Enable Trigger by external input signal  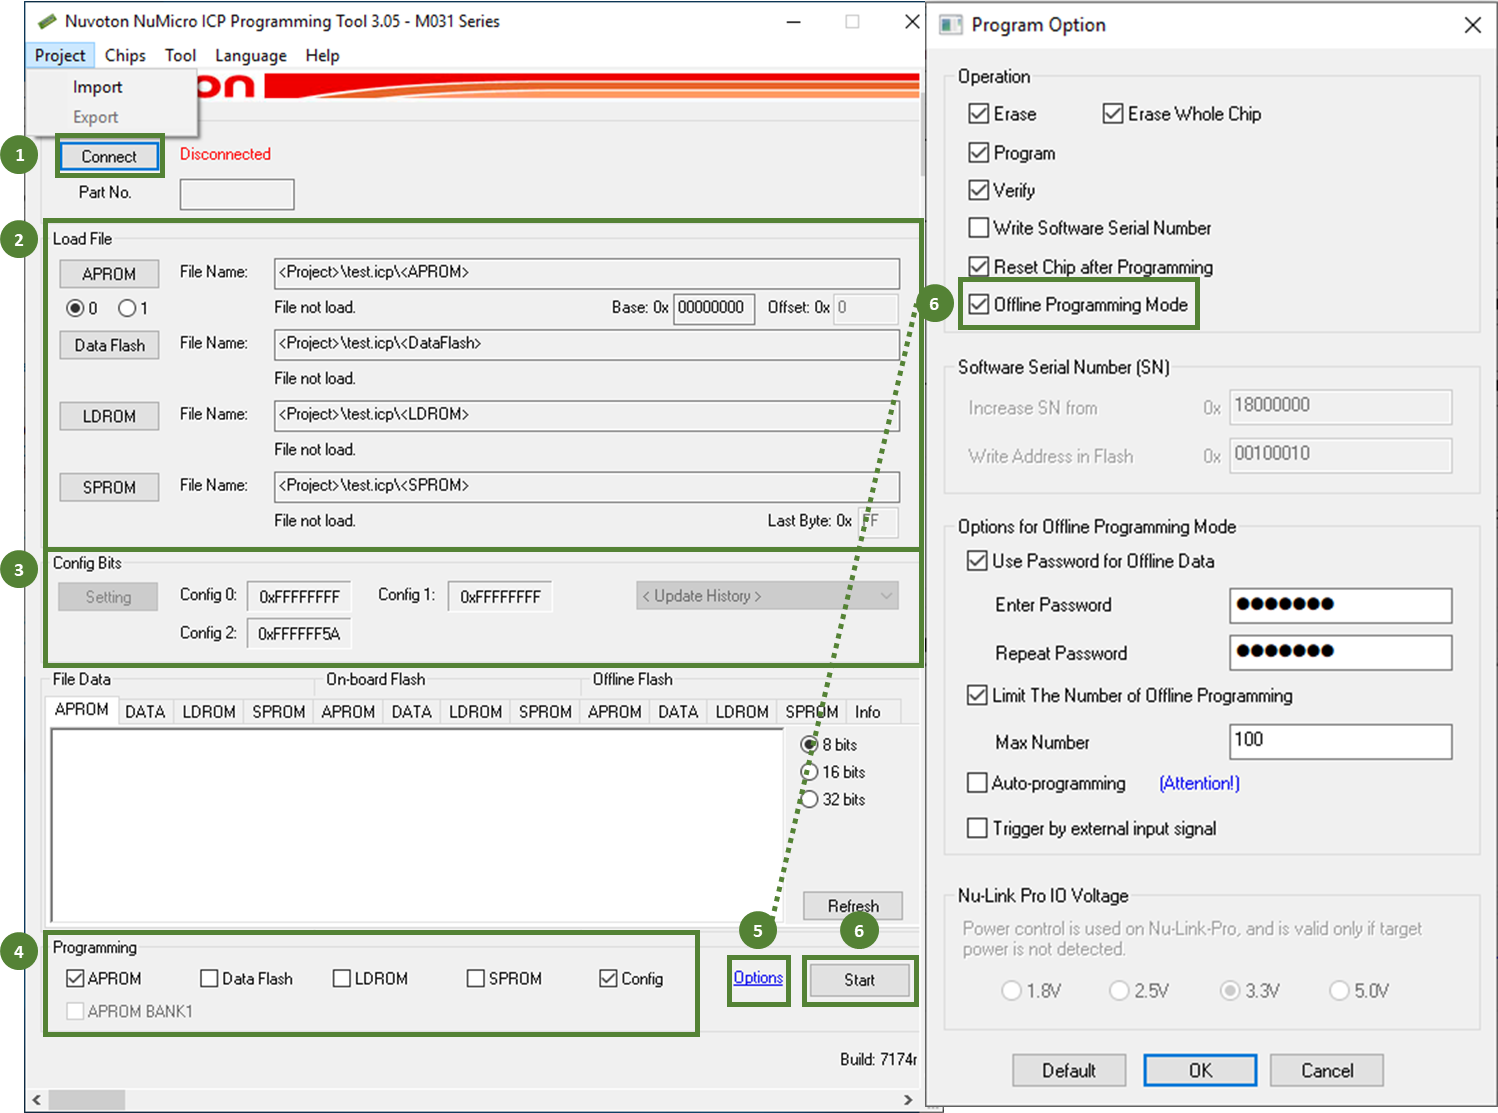(977, 828)
